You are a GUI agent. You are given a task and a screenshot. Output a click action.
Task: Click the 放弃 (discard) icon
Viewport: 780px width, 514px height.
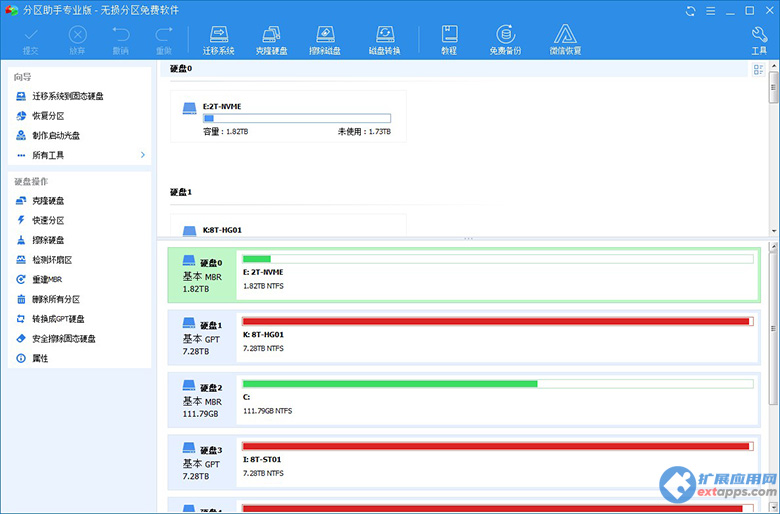[x=77, y=35]
